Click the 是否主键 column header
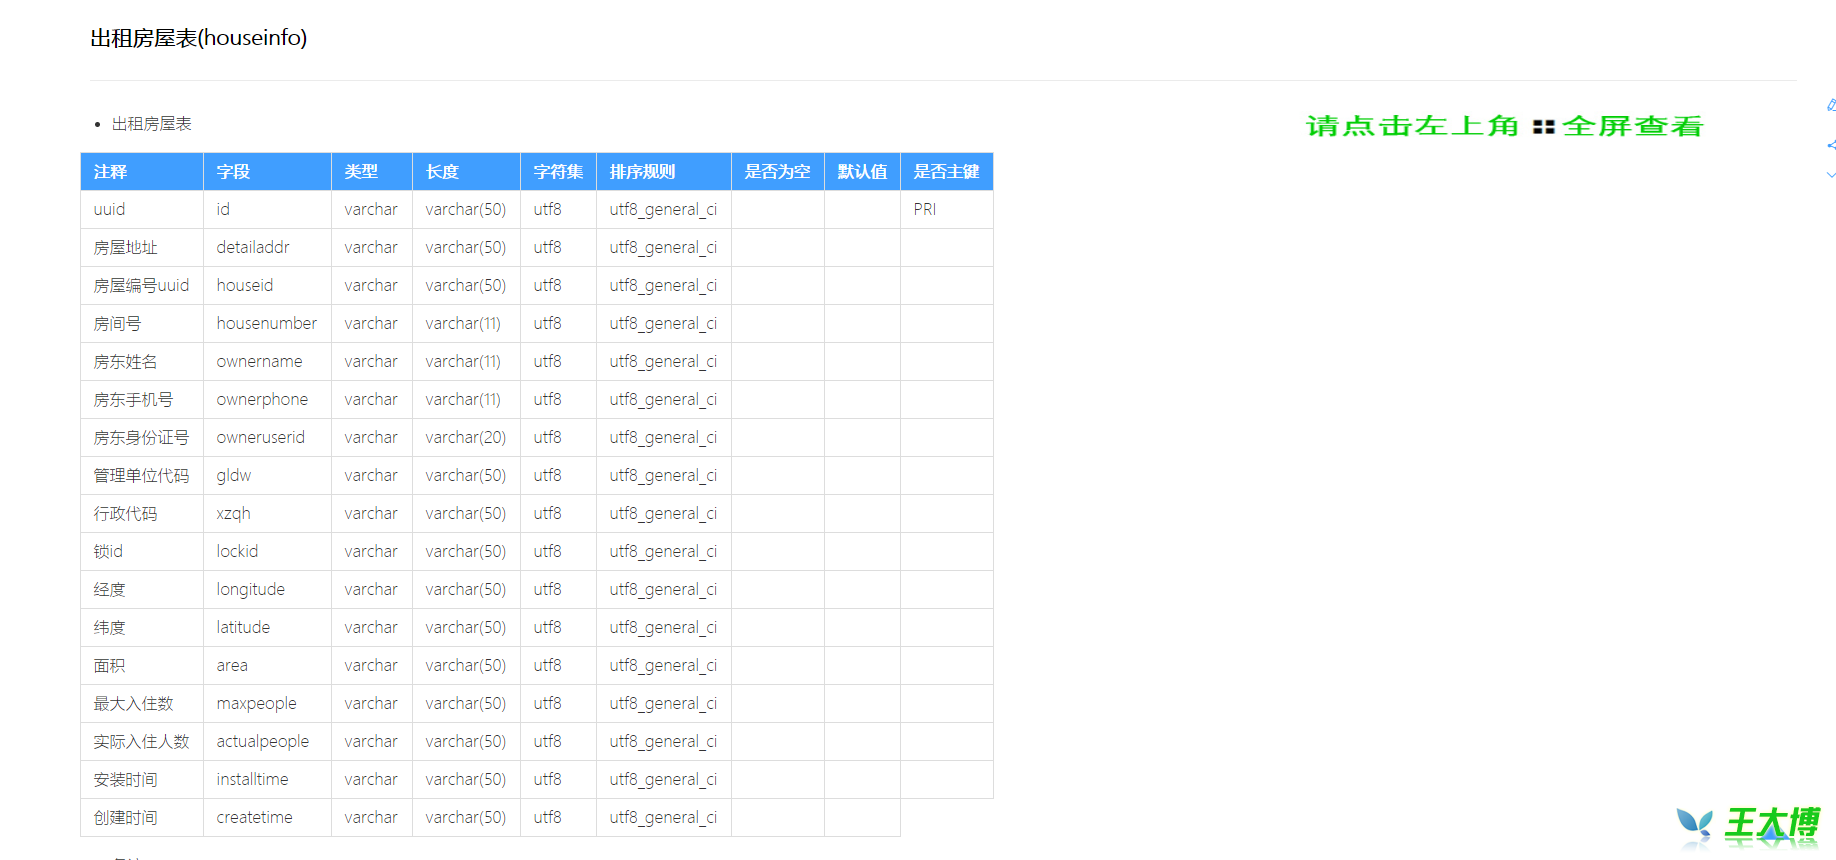This screenshot has height=860, width=1836. [x=946, y=172]
